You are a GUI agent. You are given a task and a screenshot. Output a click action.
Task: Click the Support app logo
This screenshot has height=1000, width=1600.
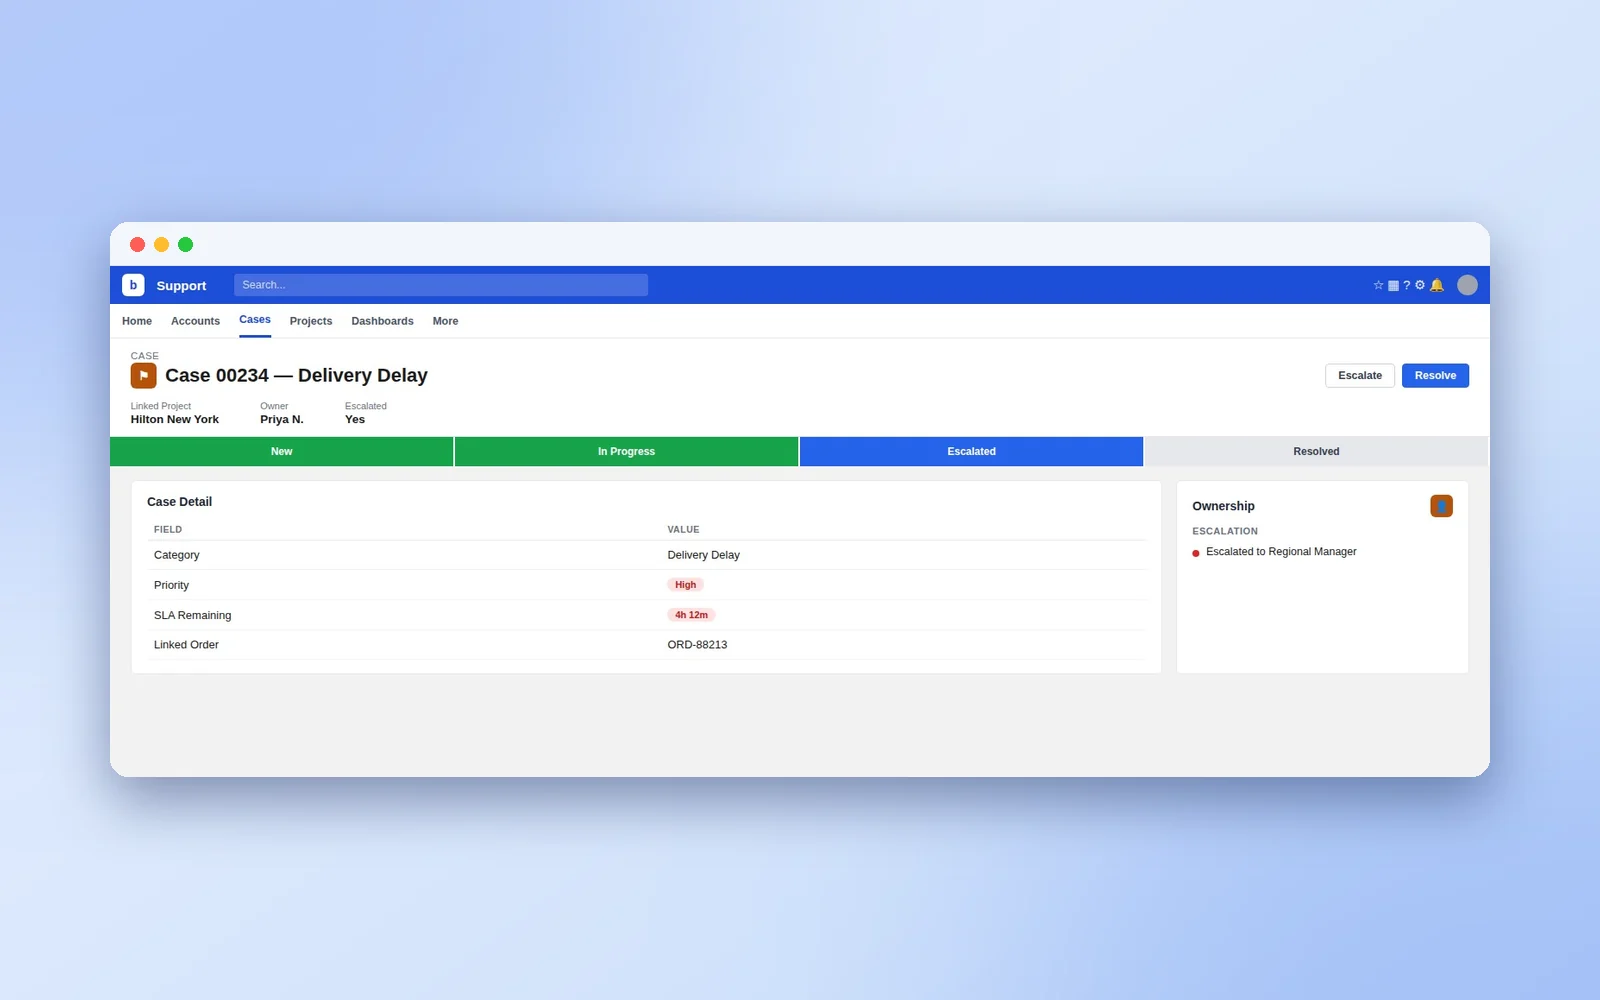(133, 285)
